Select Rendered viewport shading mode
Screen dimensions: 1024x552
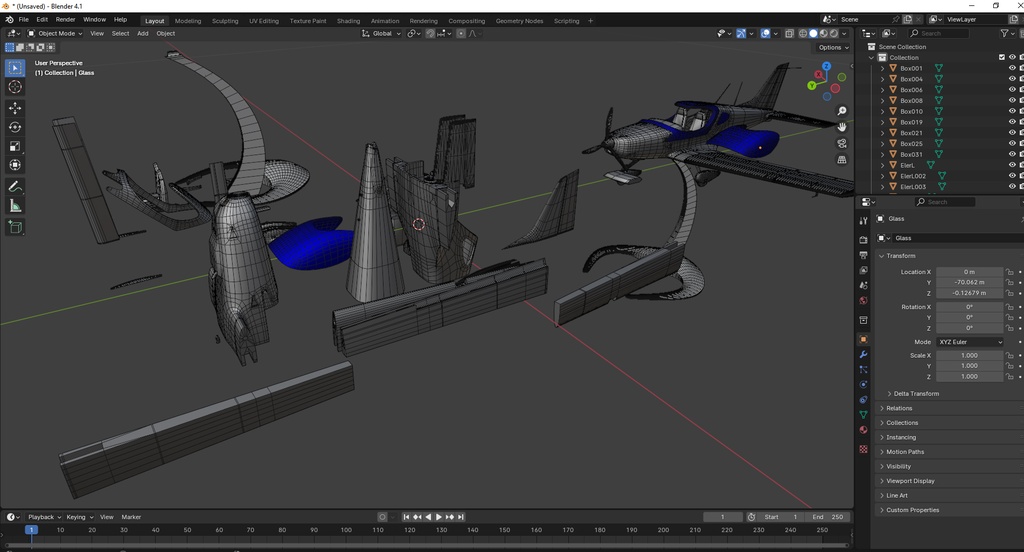834,33
